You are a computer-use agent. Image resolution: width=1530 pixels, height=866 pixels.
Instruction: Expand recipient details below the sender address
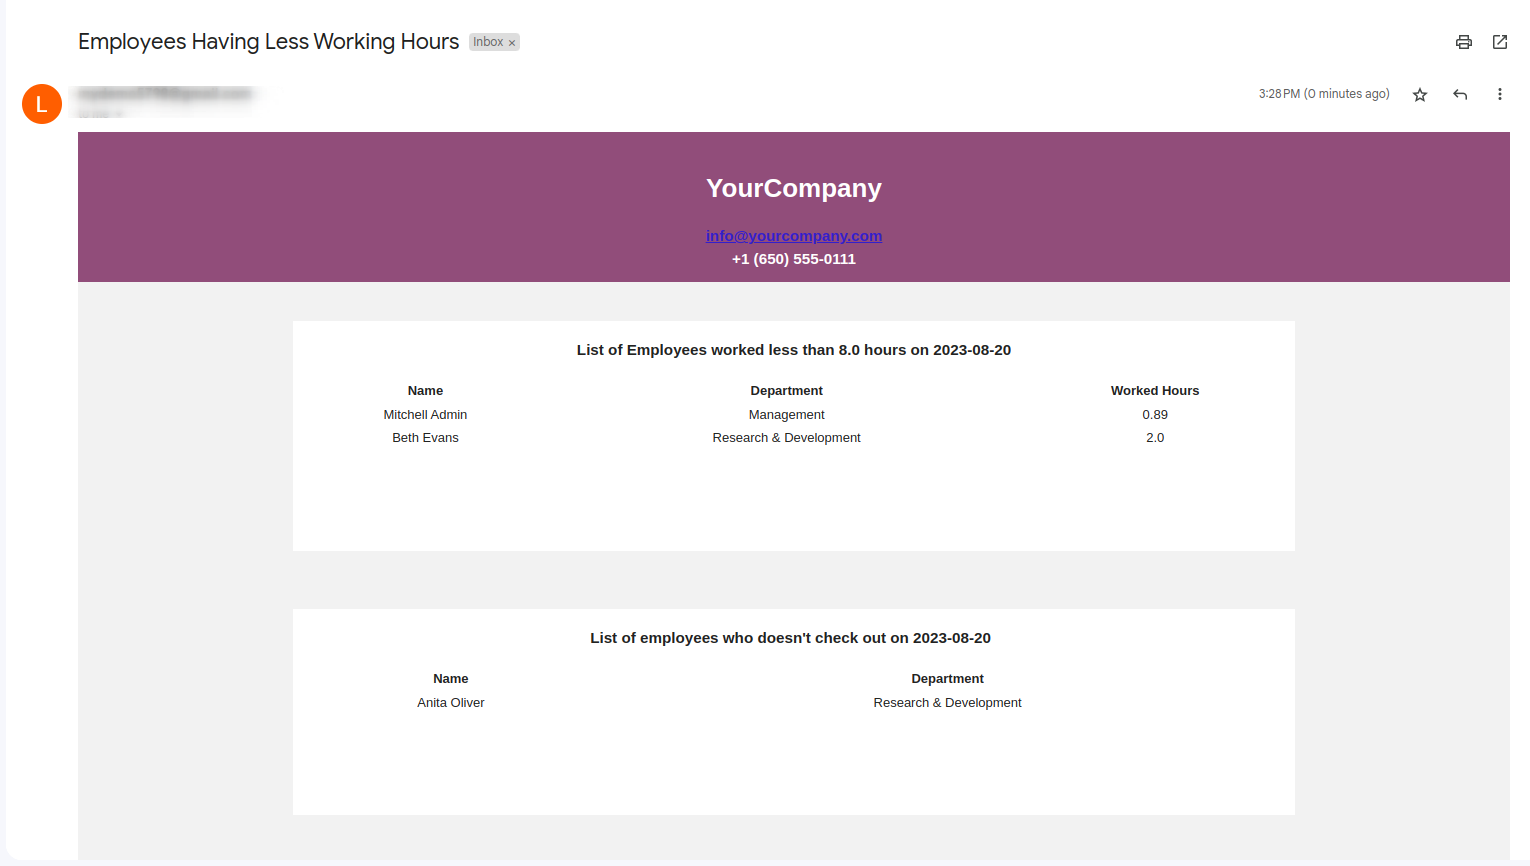point(117,114)
